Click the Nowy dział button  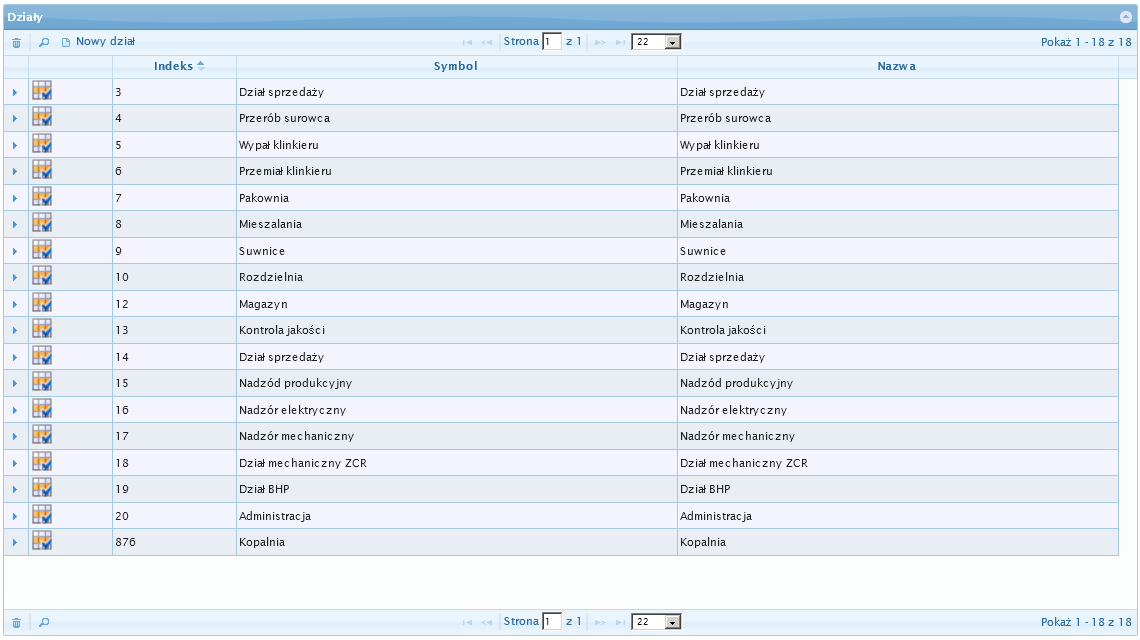pos(98,42)
